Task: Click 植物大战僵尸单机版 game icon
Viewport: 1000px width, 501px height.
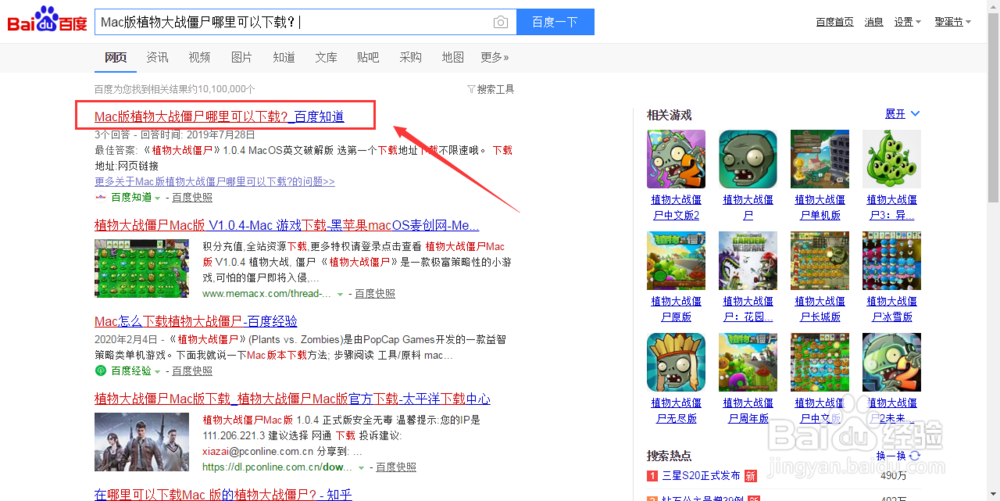Action: coord(820,159)
